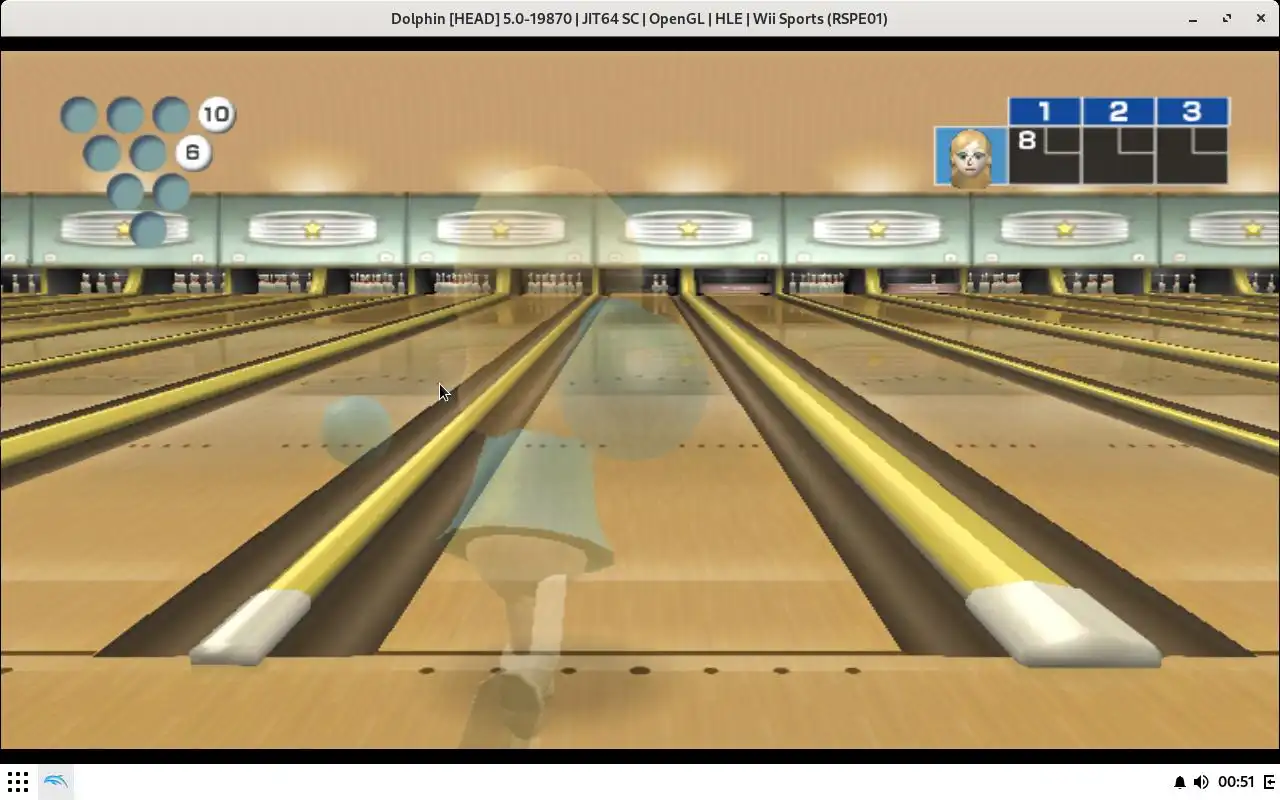This screenshot has width=1280, height=800.
Task: Click frame 2 header on scoreboard
Action: tap(1119, 111)
